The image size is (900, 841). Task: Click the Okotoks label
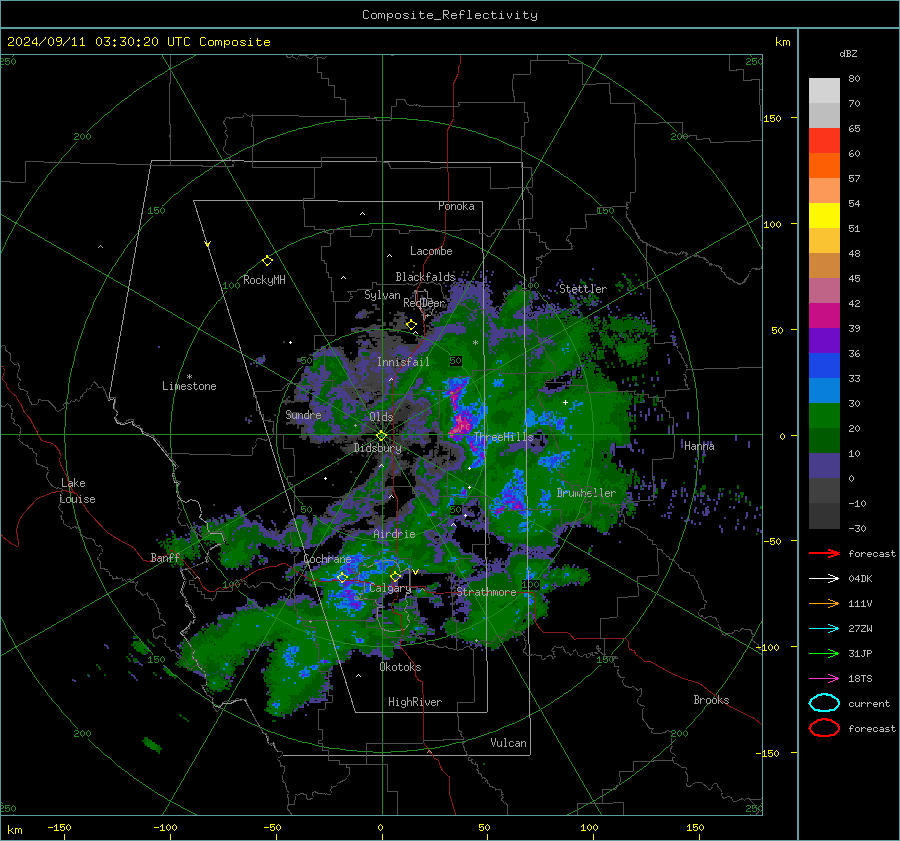400,667
